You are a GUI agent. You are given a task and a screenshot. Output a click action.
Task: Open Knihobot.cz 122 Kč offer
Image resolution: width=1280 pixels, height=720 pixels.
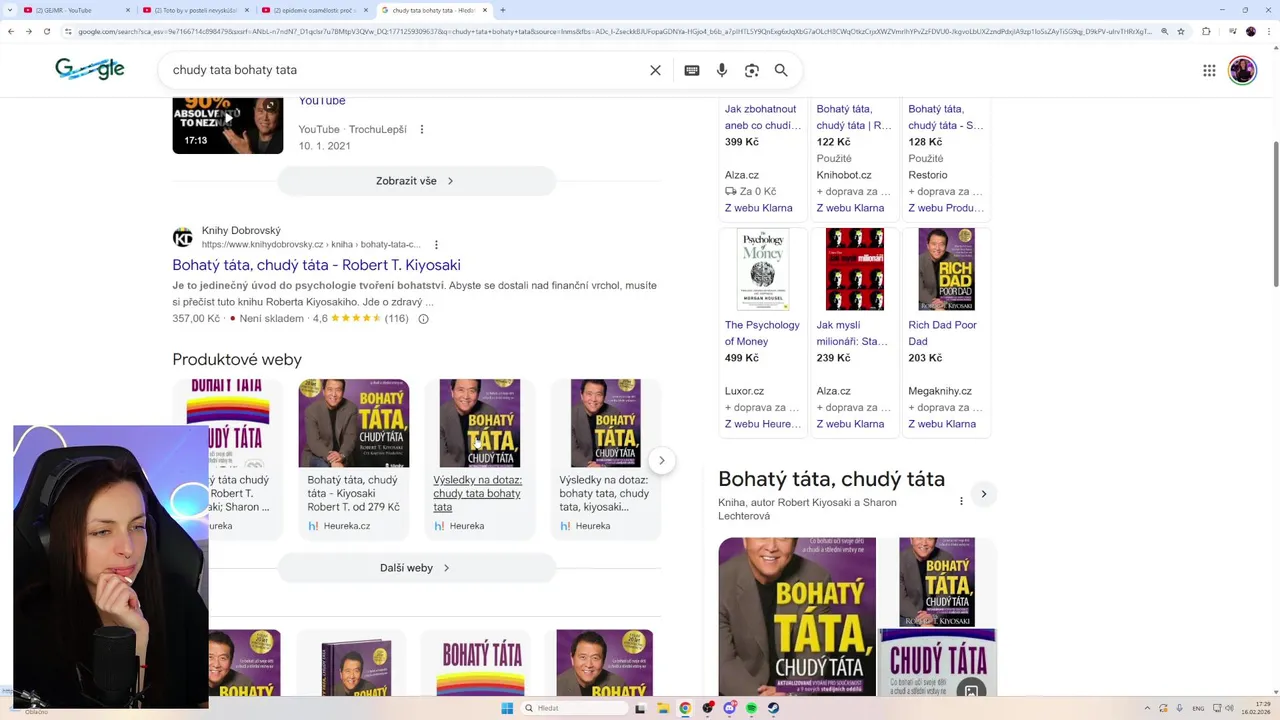[x=855, y=160]
